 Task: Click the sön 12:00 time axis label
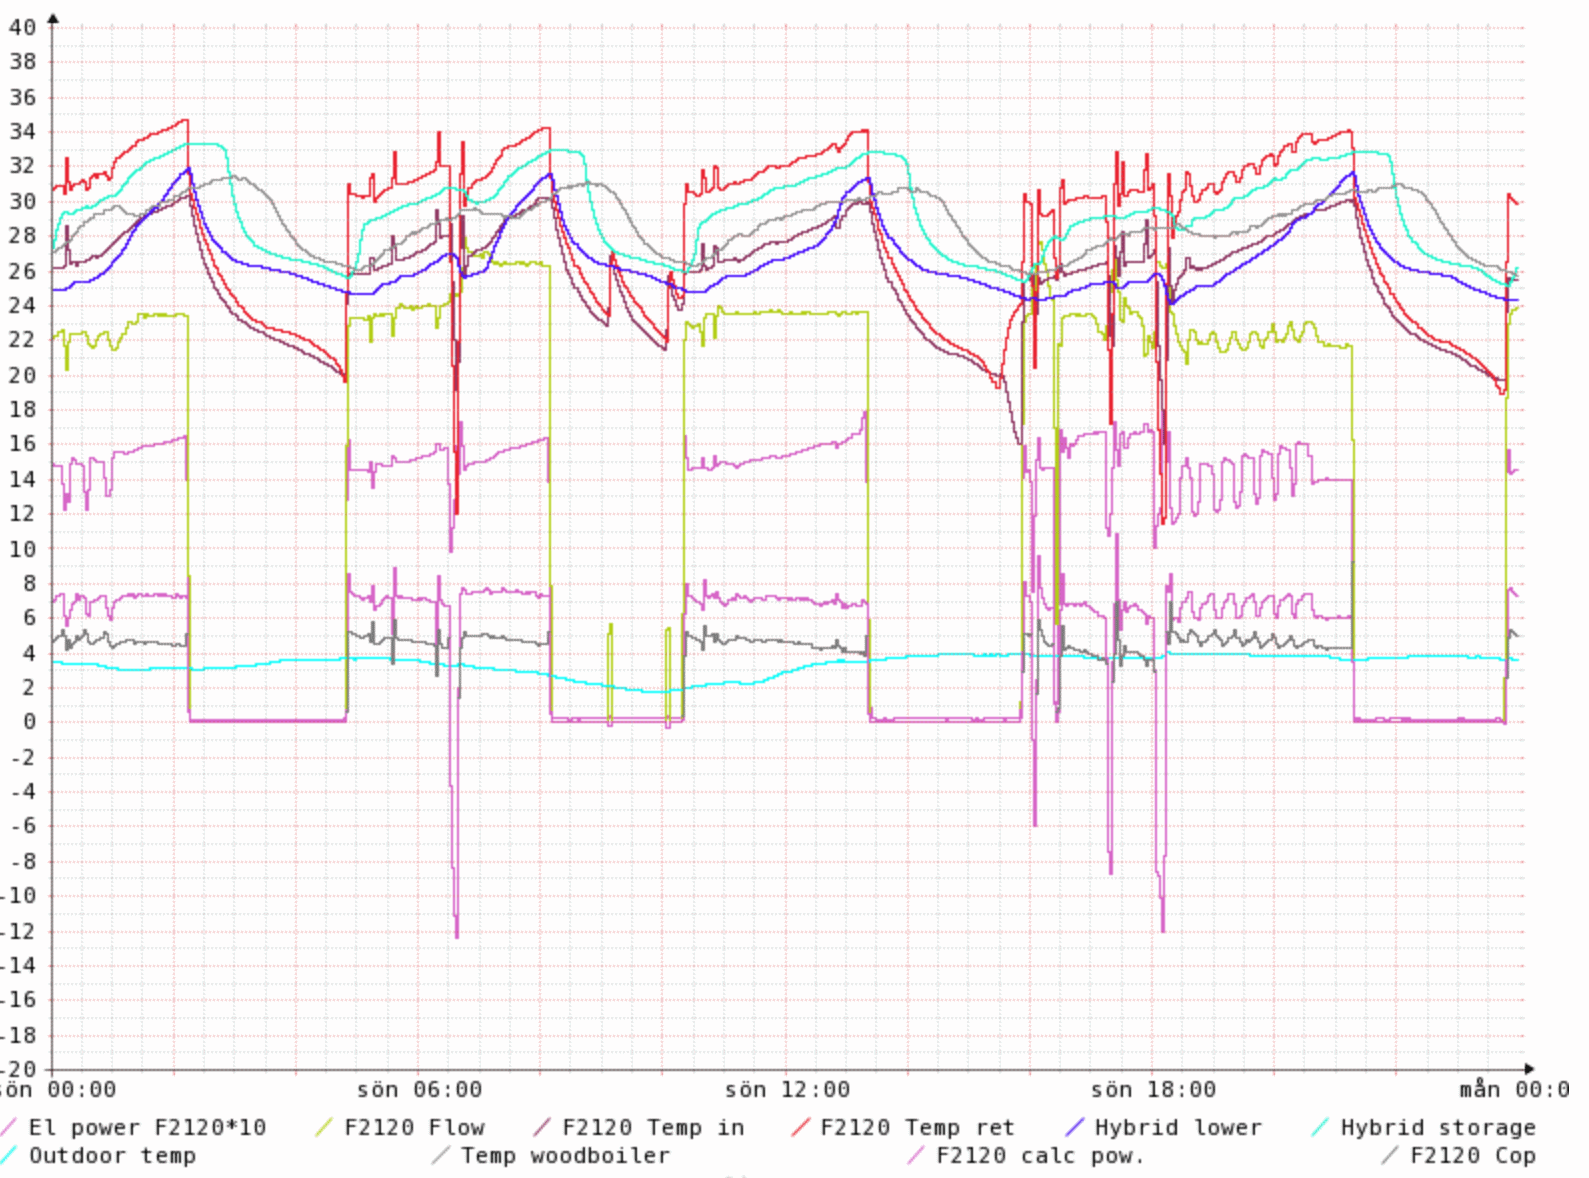point(787,1090)
